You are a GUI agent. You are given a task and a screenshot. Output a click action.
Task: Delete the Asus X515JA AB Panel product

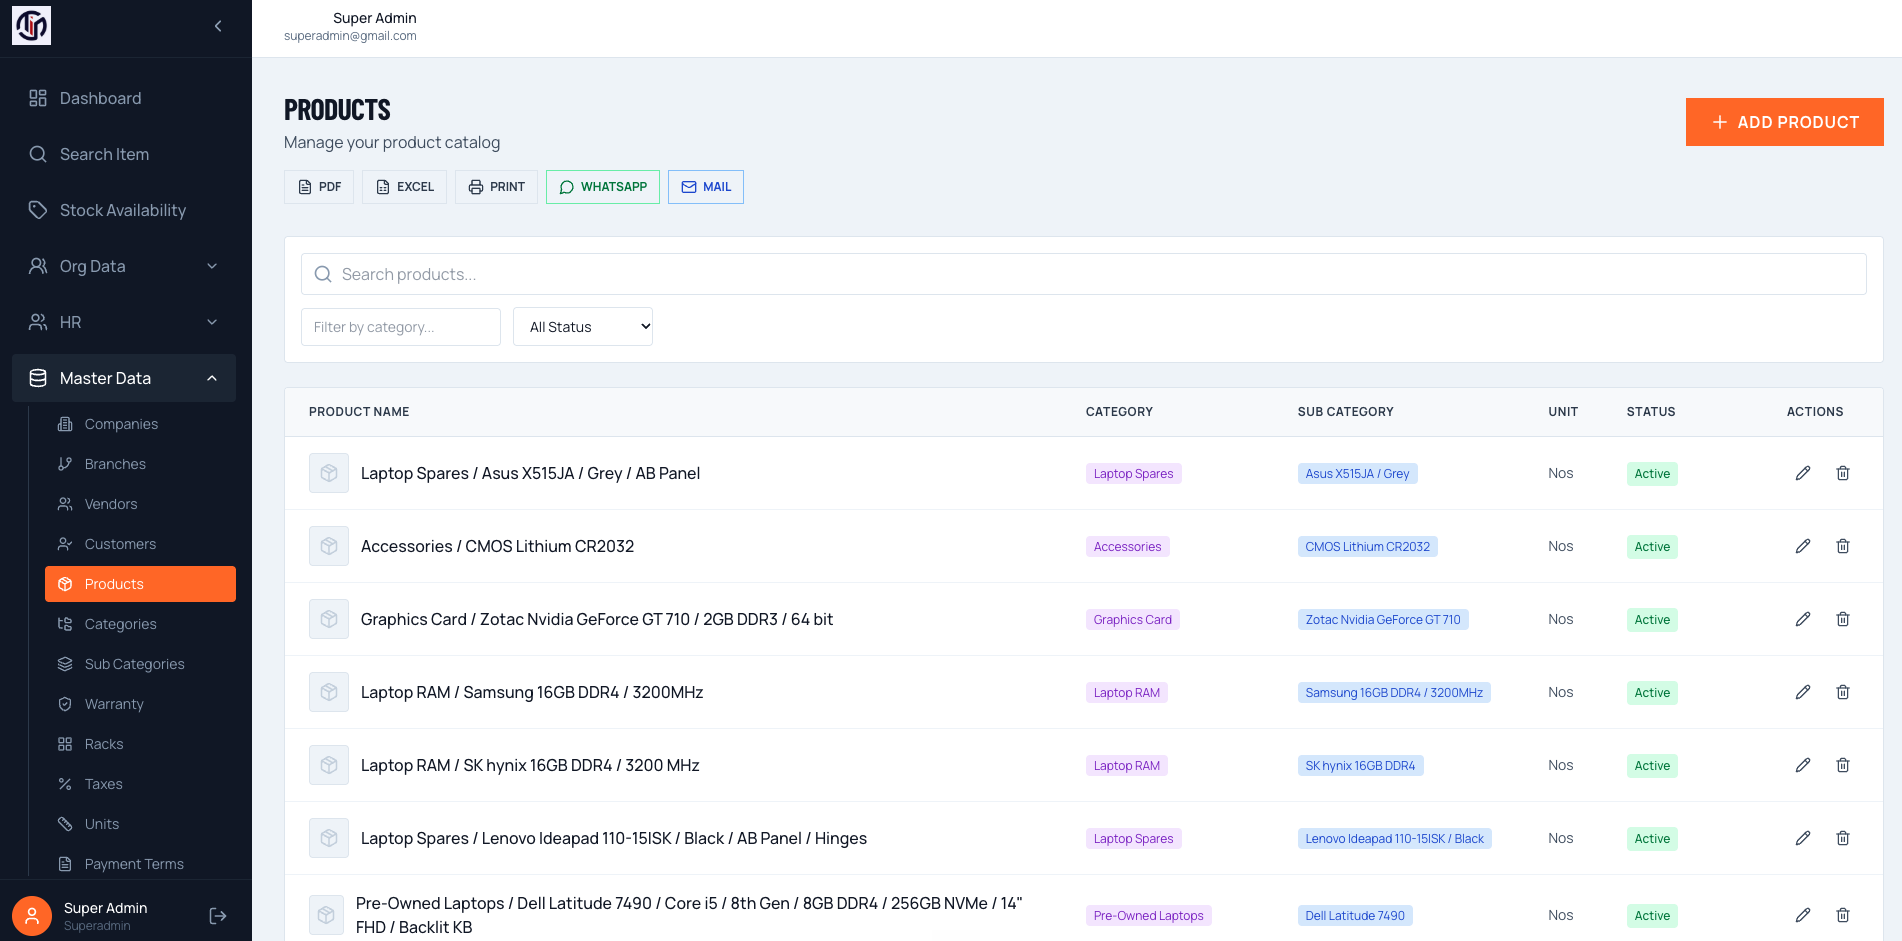1843,473
